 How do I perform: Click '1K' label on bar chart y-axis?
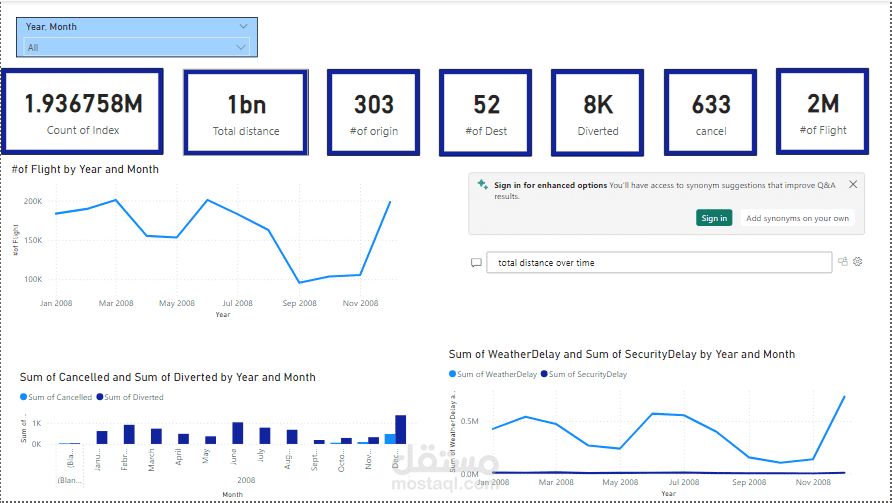(36, 423)
